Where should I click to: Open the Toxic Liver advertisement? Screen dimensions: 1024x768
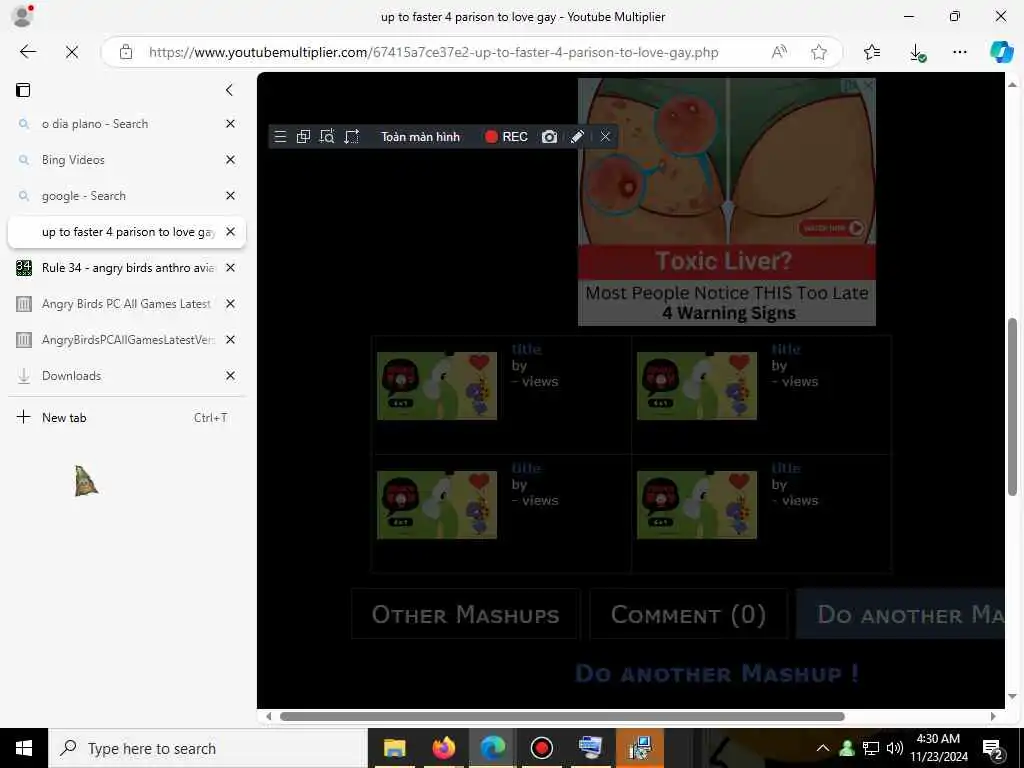click(x=727, y=202)
